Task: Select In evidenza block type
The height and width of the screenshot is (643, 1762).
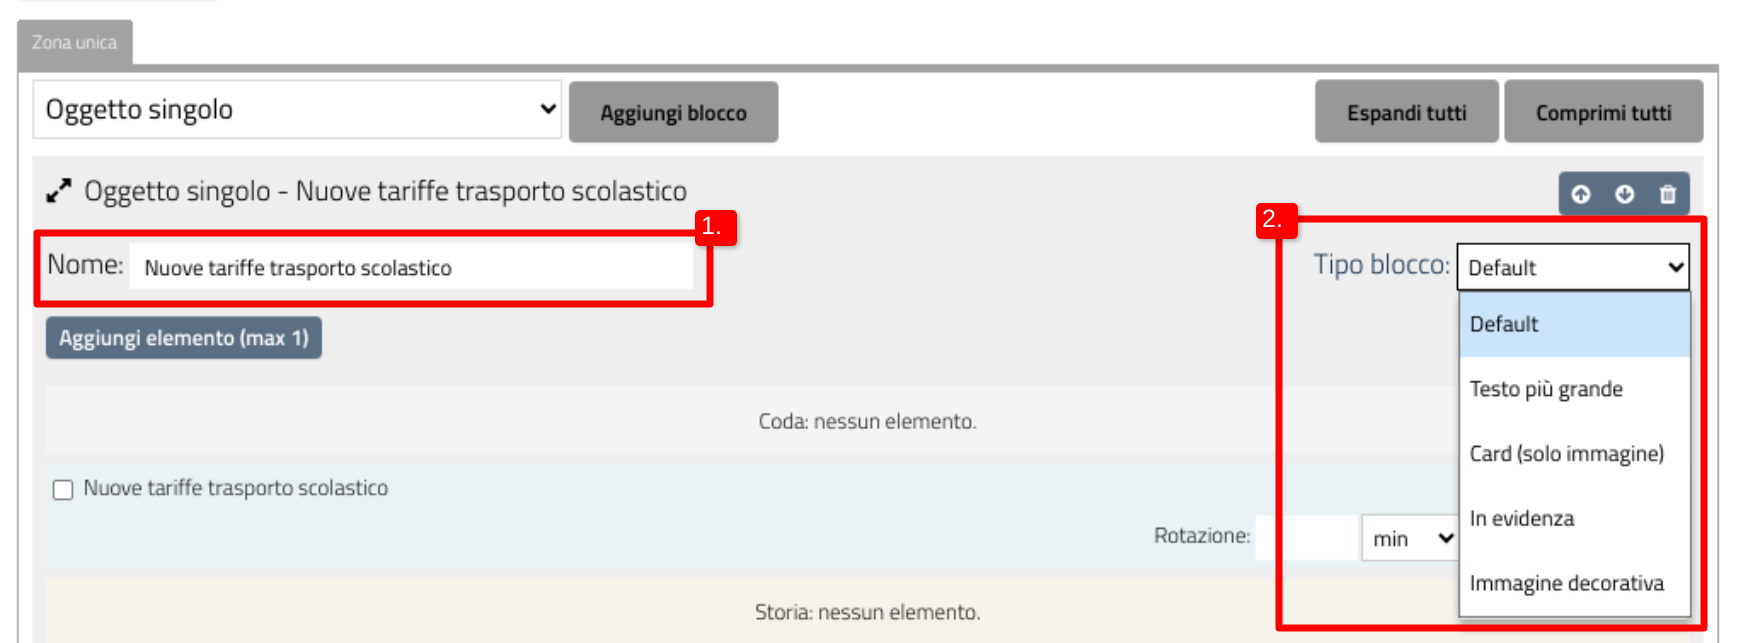Action: (1574, 519)
